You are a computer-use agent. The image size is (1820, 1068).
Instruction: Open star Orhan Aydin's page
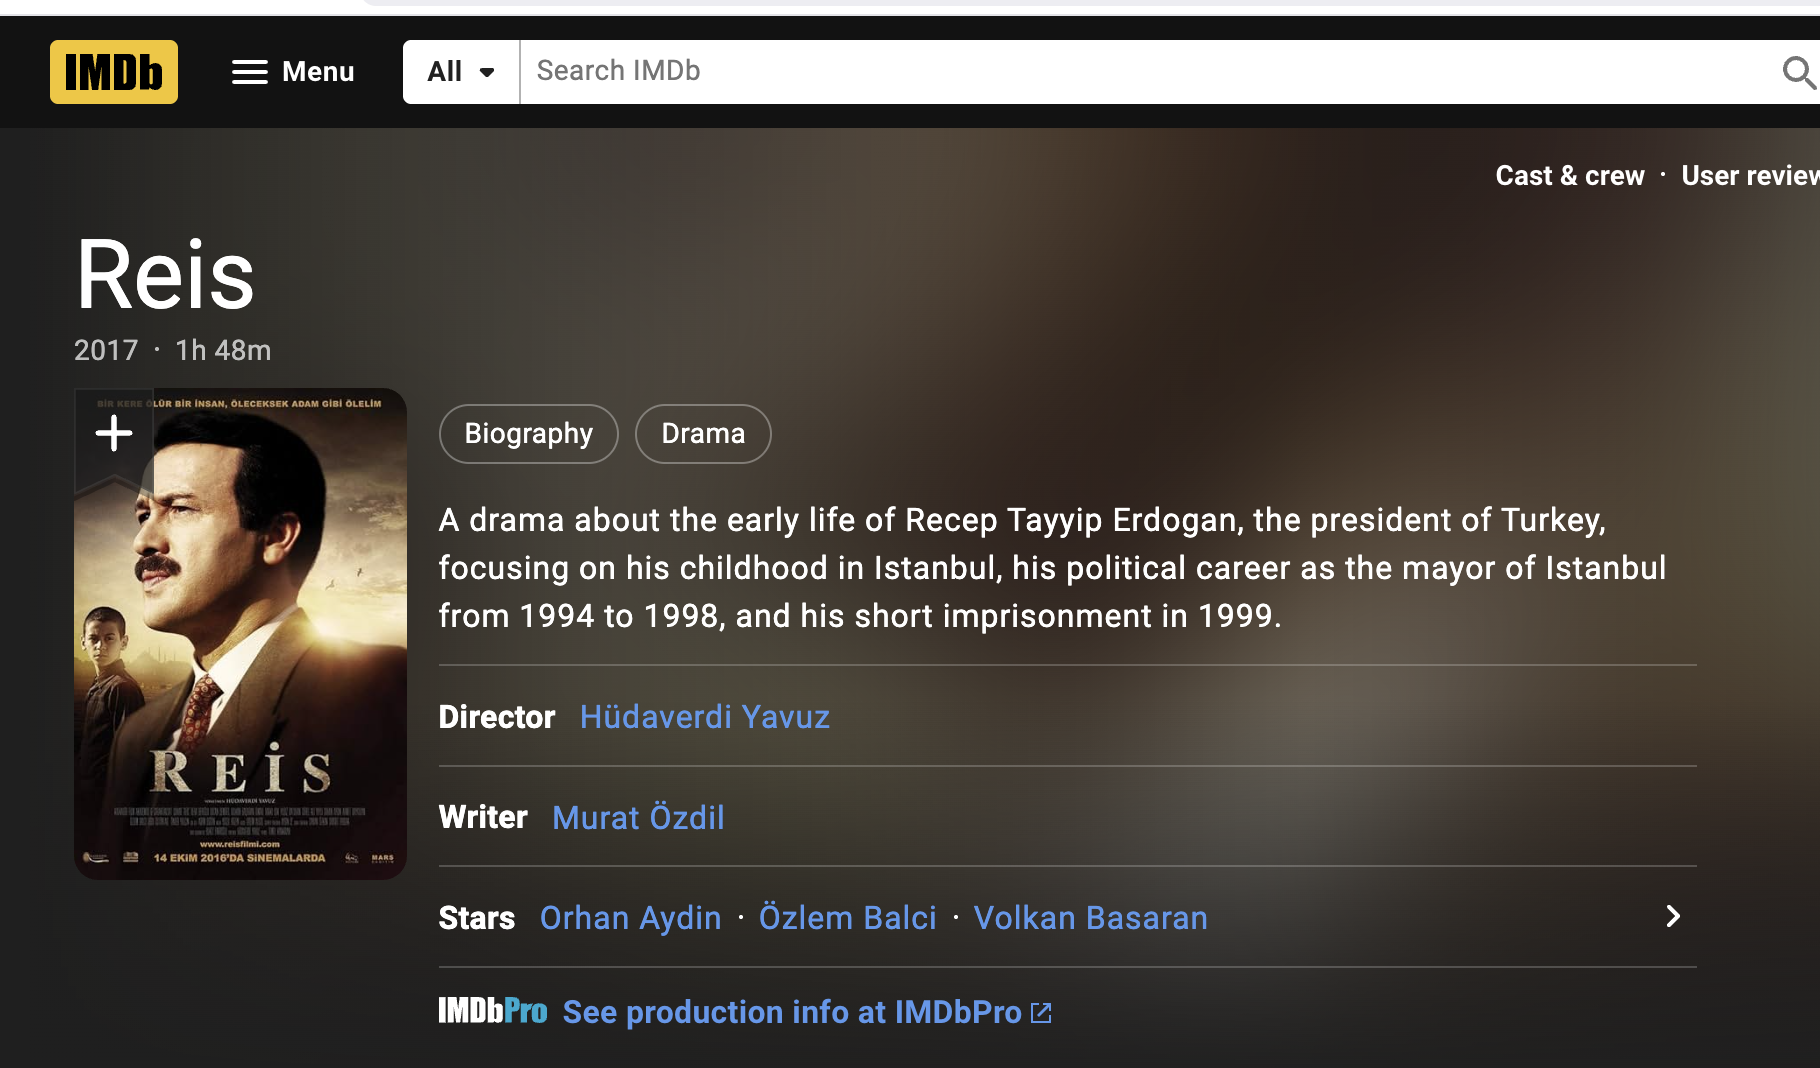[x=630, y=918]
